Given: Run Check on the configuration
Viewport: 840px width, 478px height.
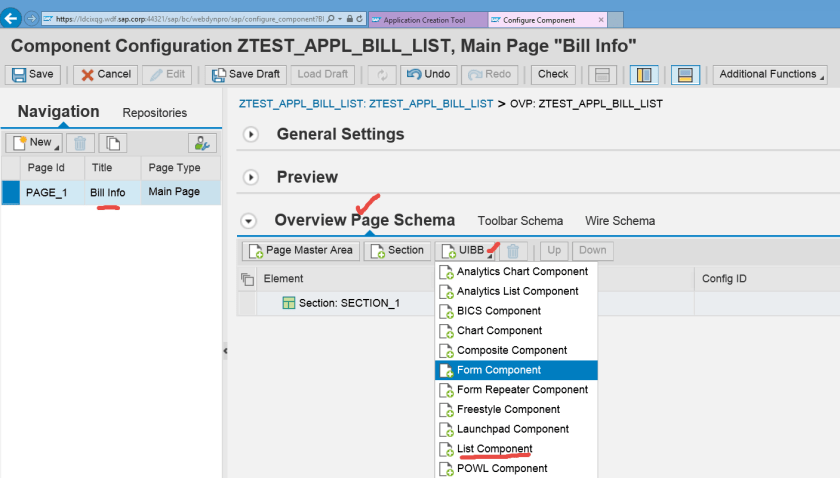Looking at the screenshot, I should [x=553, y=74].
